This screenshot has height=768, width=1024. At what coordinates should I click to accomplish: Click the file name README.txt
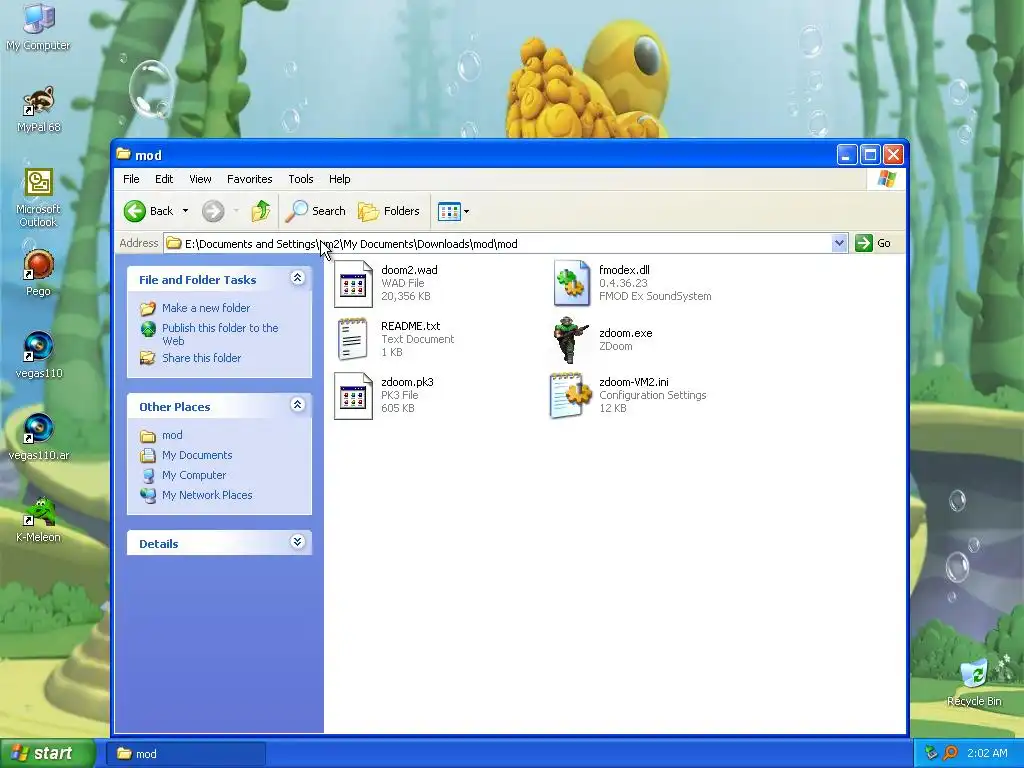[410, 326]
